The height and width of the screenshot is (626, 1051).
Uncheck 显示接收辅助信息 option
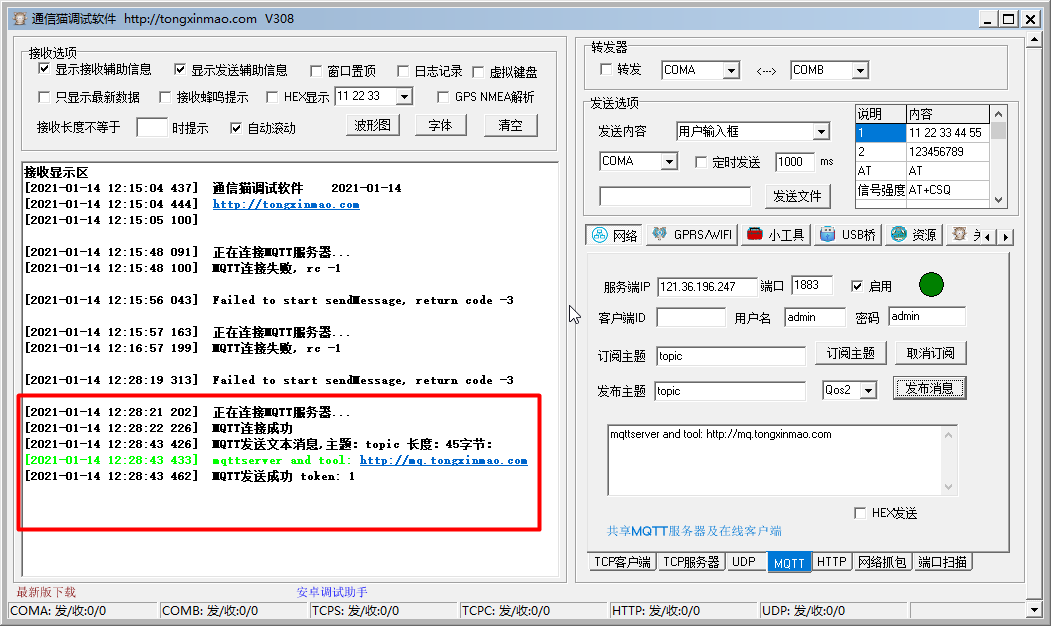[43, 68]
